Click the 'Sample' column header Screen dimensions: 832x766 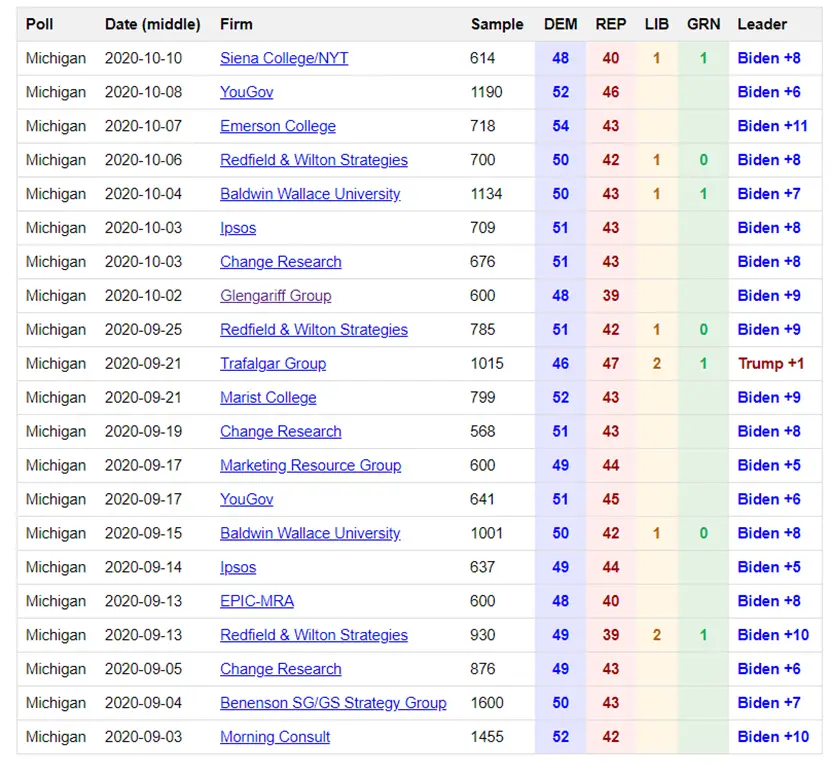tap(497, 24)
